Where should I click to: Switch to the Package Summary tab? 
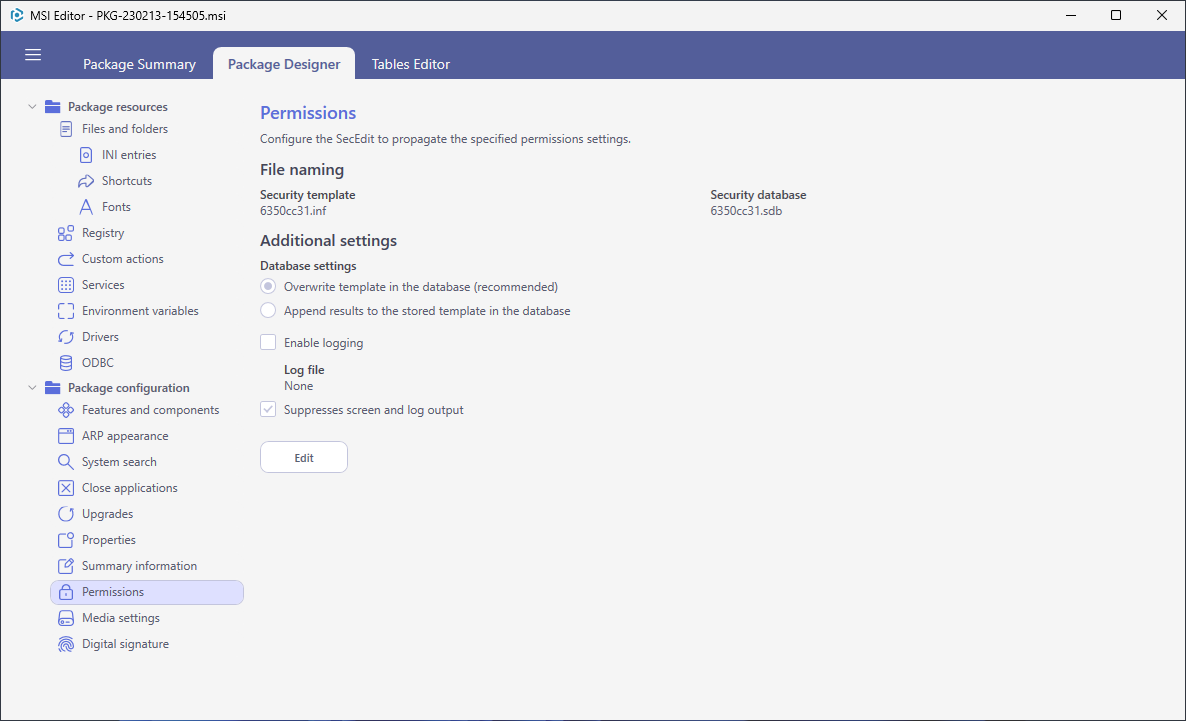(139, 64)
